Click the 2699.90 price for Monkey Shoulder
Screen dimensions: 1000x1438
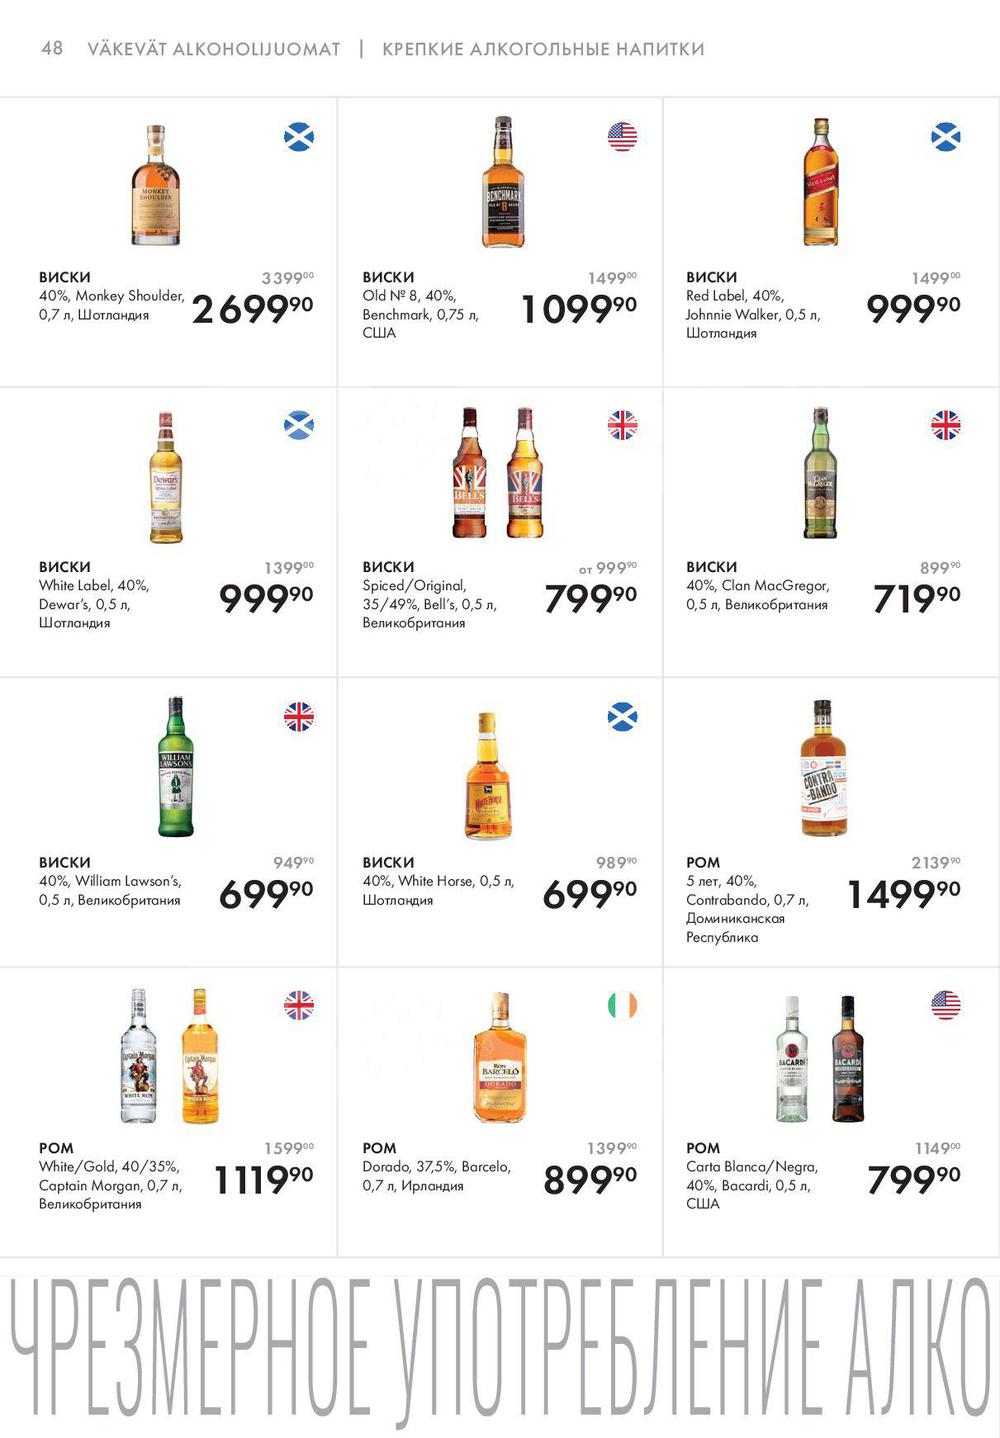click(x=252, y=308)
